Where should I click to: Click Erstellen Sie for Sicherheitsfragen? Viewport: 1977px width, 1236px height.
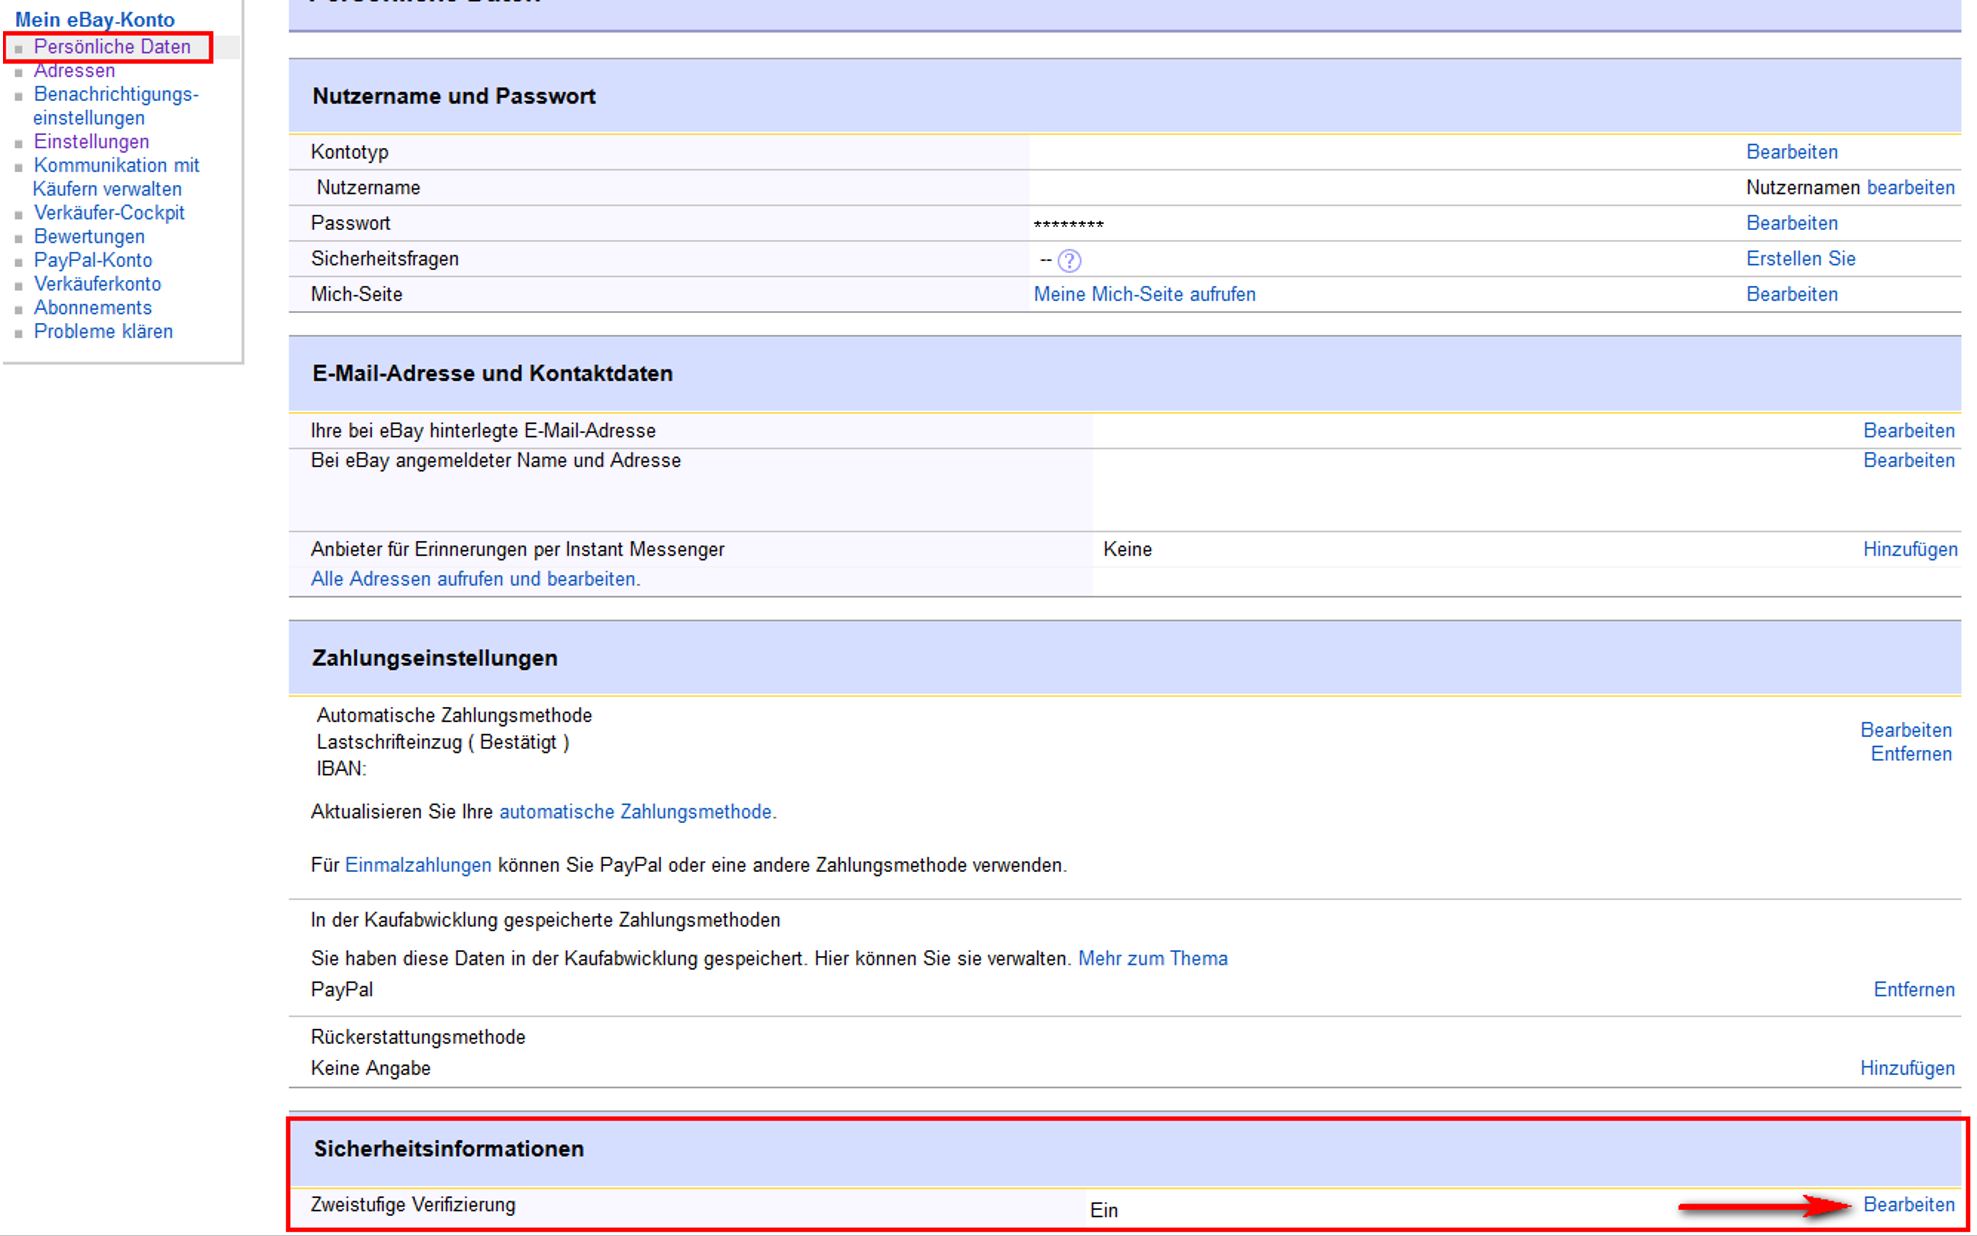1801,259
